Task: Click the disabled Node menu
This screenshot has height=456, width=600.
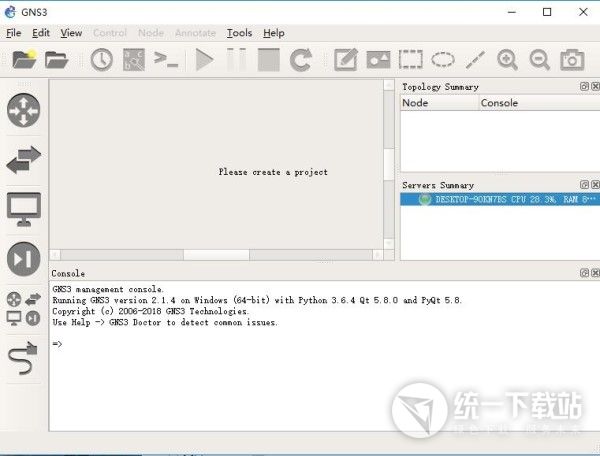Action: [x=151, y=33]
